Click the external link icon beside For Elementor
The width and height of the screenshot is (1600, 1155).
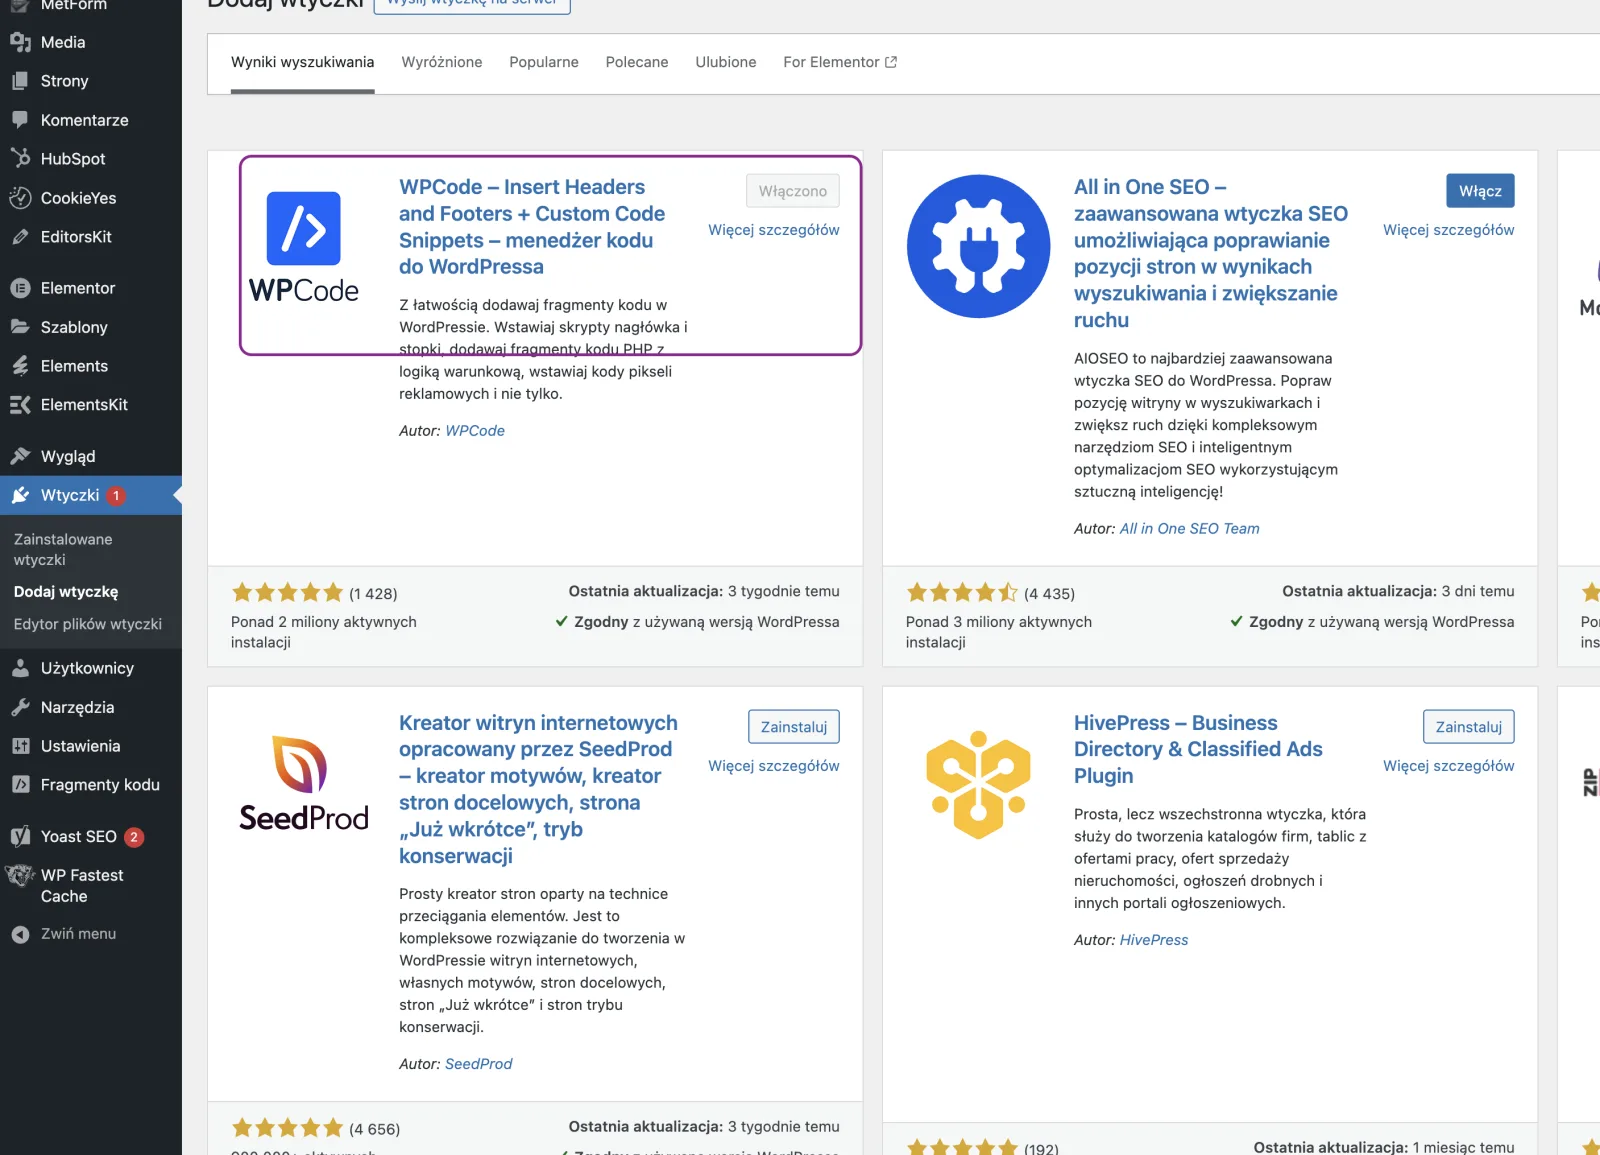pyautogui.click(x=891, y=62)
